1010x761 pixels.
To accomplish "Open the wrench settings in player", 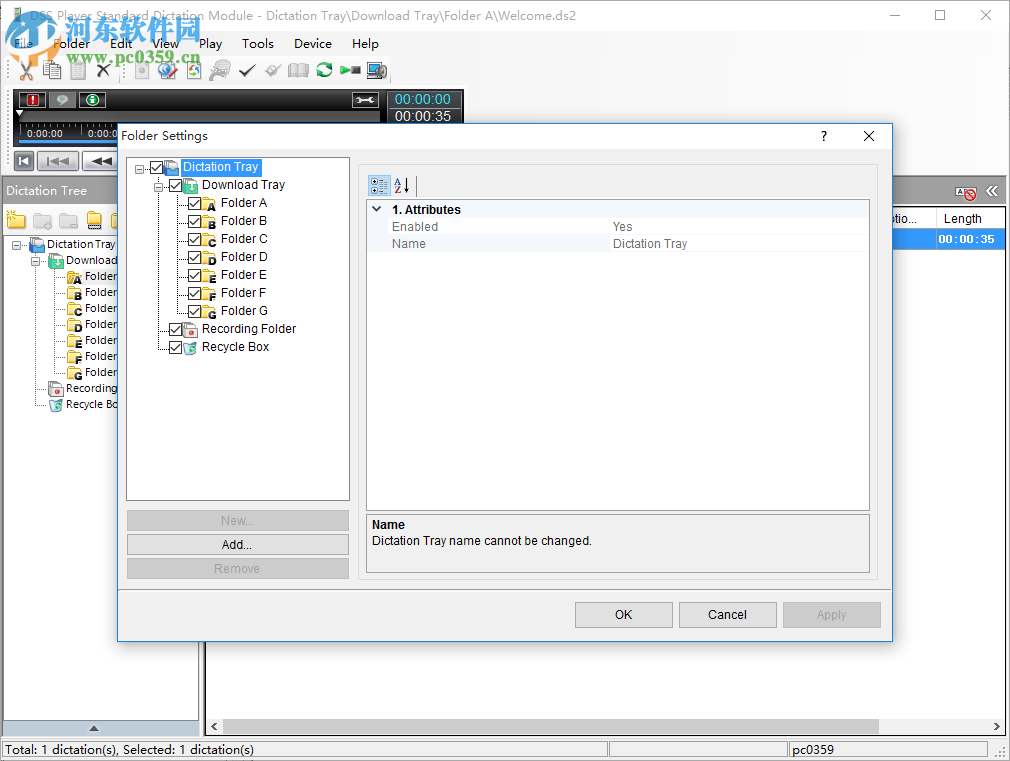I will click(365, 99).
